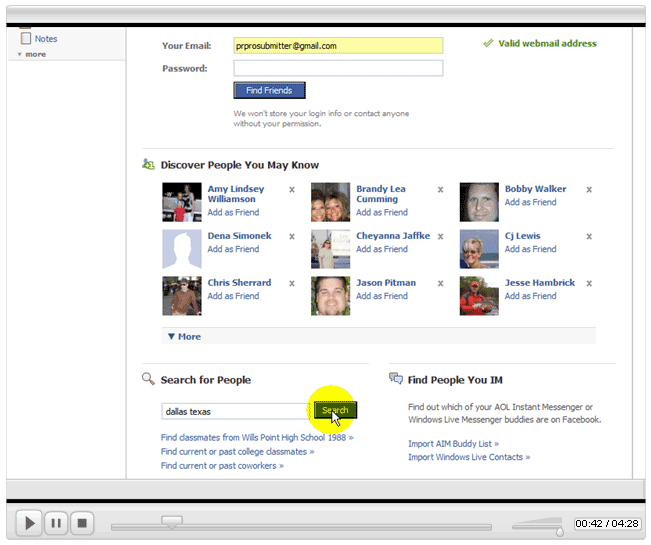Open Cj Lewis's profile photo
651x545 pixels.
[x=479, y=249]
